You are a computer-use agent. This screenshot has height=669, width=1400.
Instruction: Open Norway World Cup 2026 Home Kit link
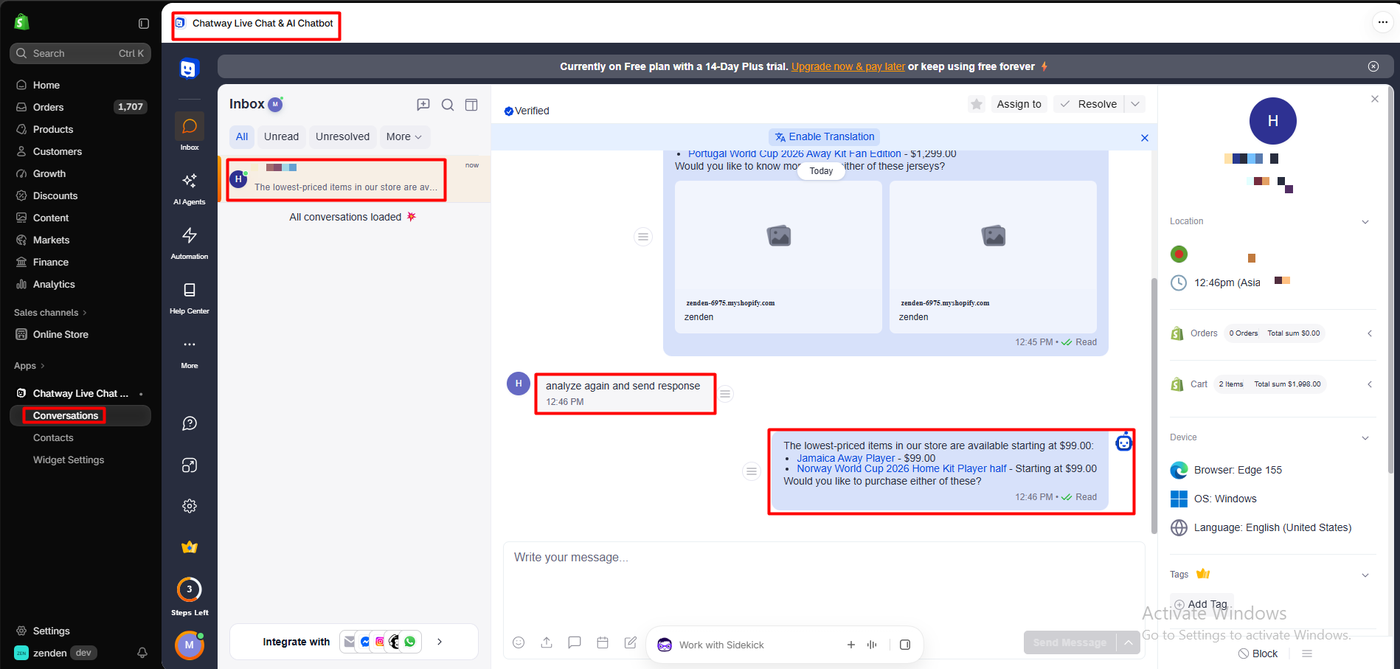(x=901, y=468)
